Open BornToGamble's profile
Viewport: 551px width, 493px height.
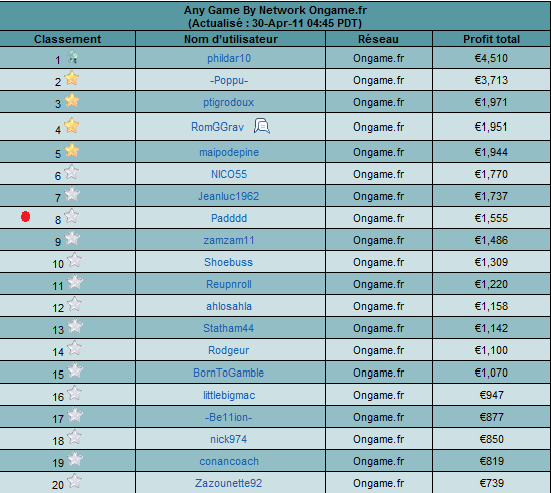228,373
